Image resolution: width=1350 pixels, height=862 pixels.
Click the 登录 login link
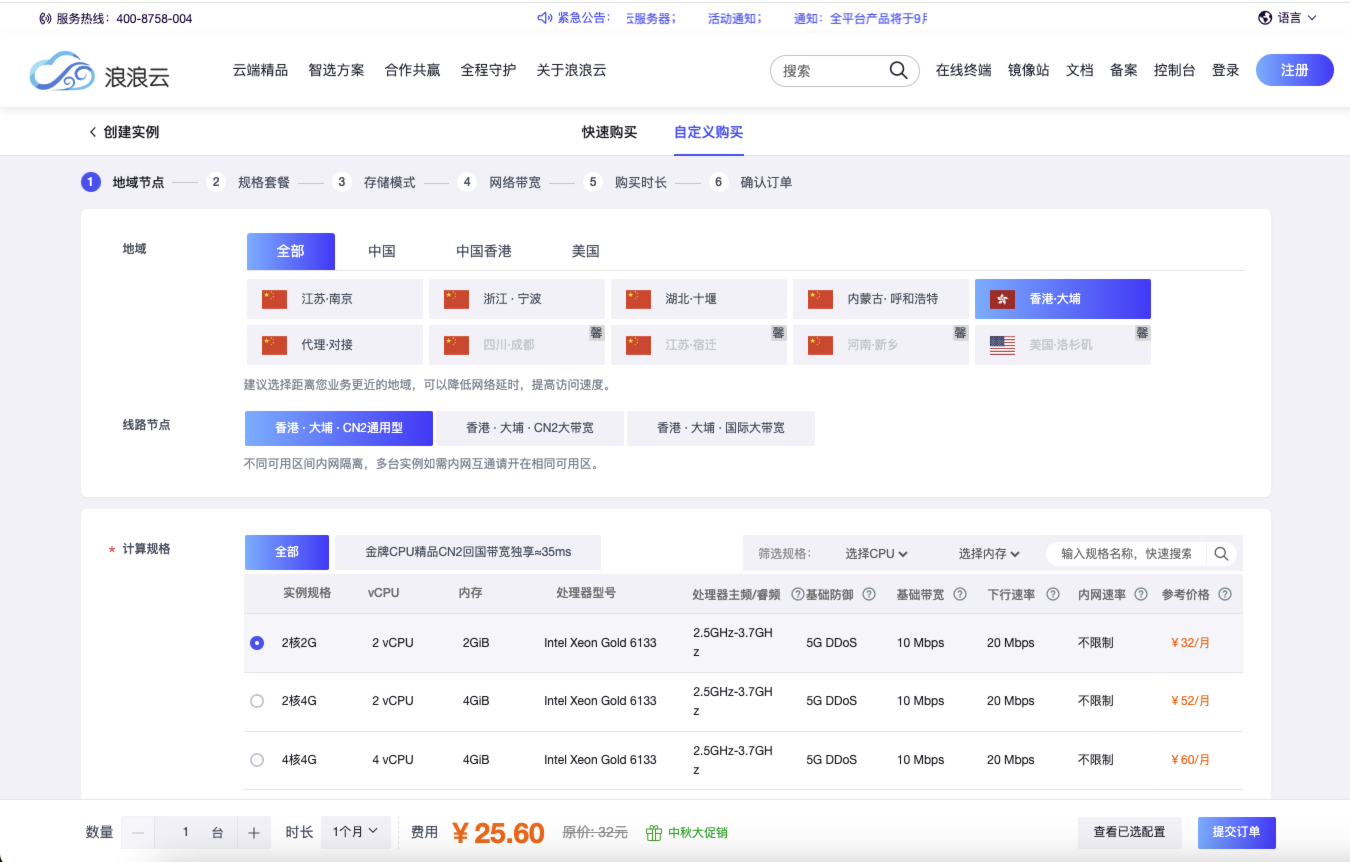pos(1226,70)
